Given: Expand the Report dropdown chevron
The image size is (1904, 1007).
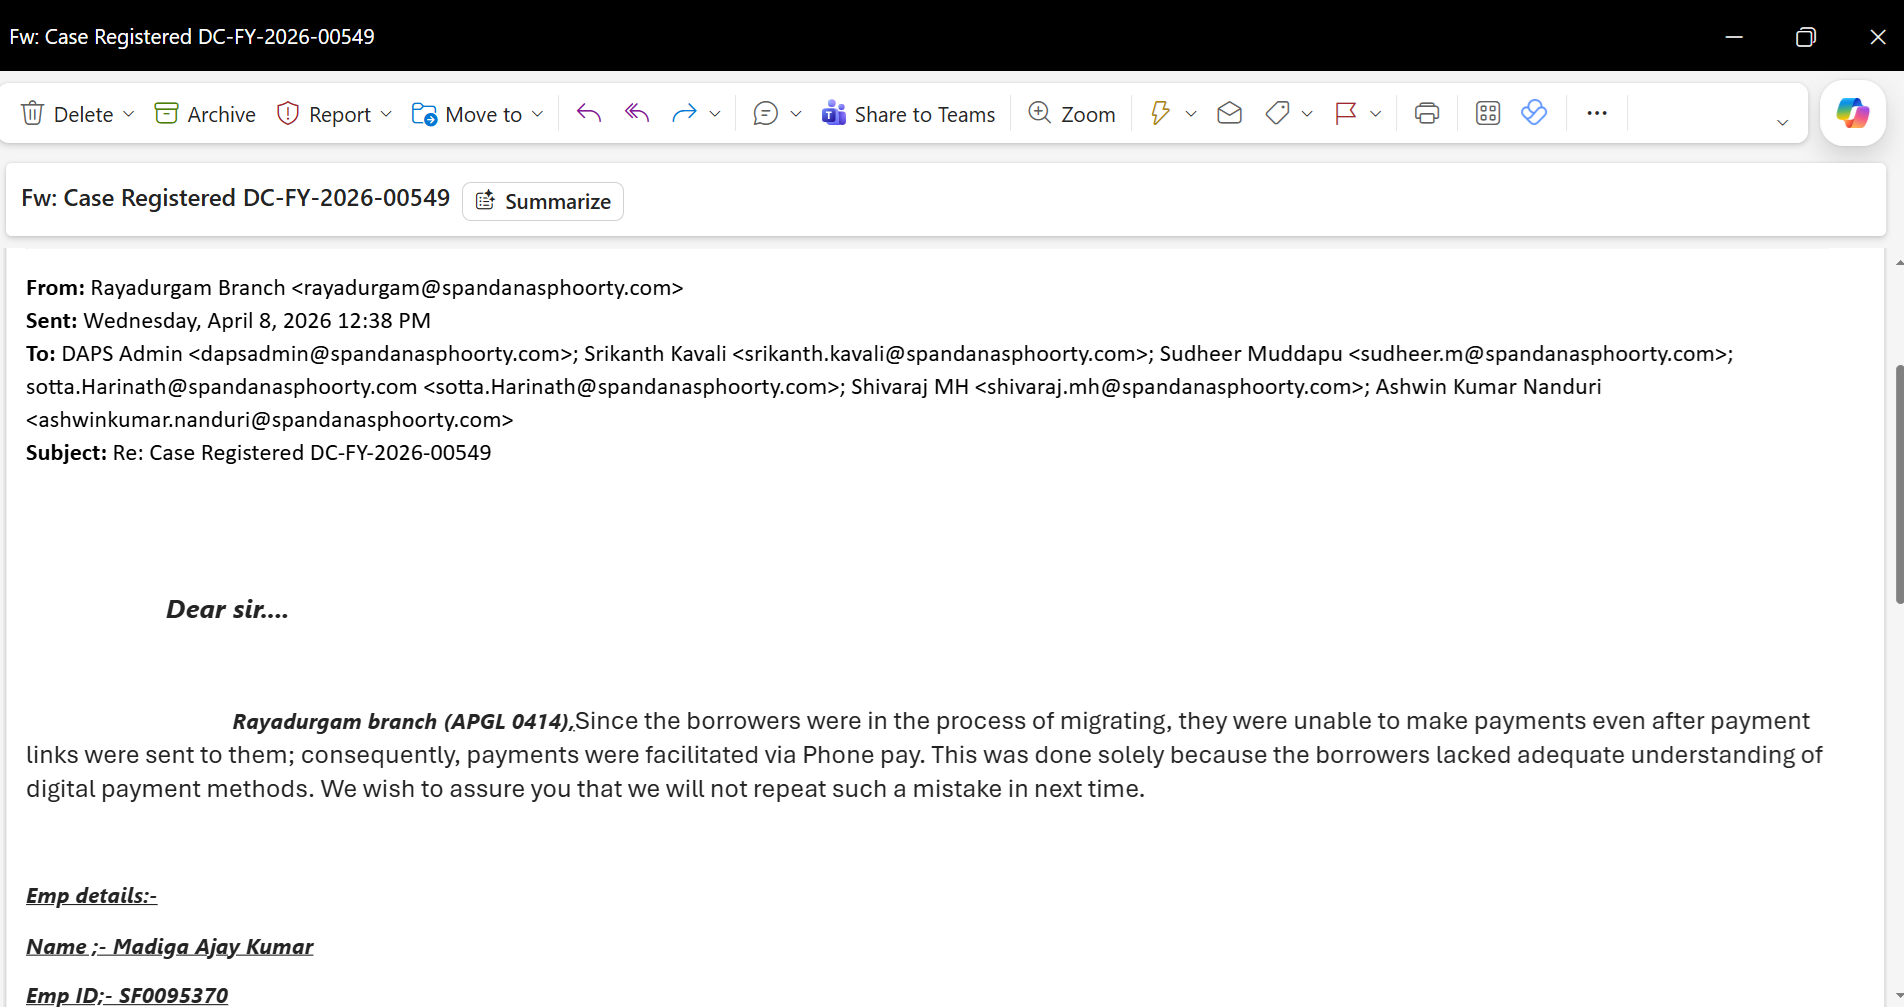Looking at the screenshot, I should pyautogui.click(x=386, y=114).
